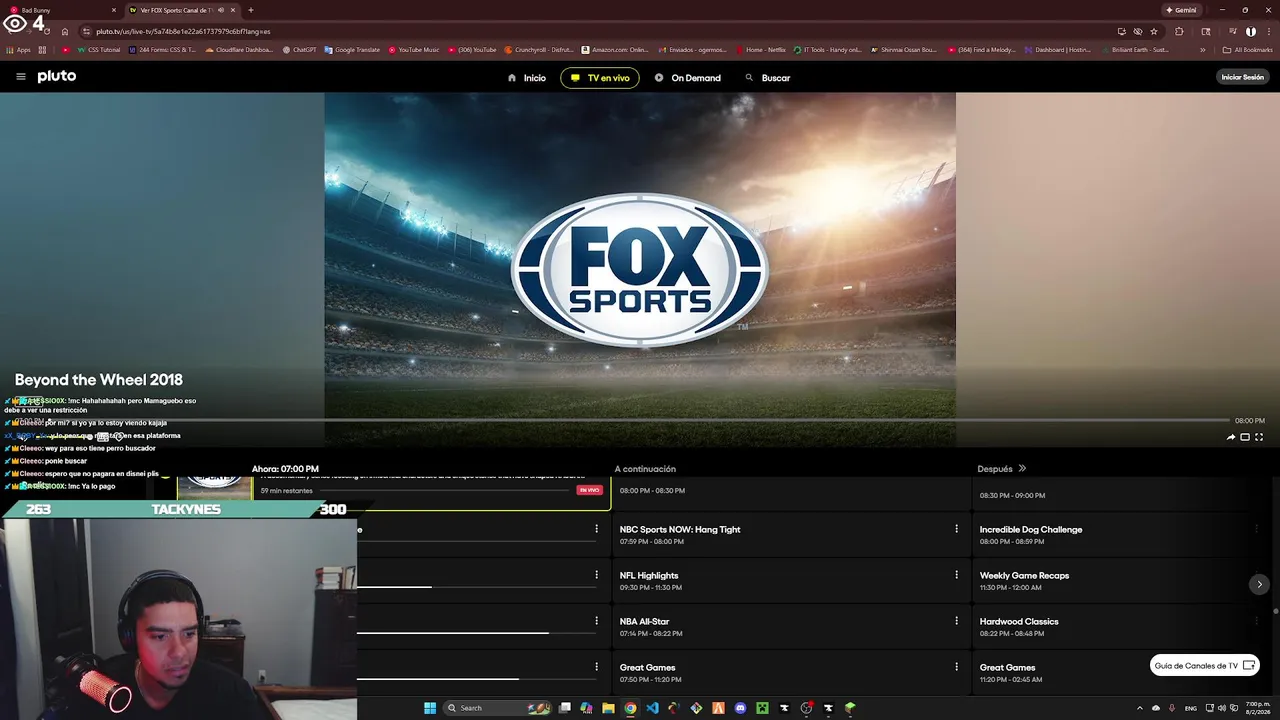Viewport: 1280px width, 720px height.
Task: Click the share arrow icon on the player
Action: click(1231, 437)
